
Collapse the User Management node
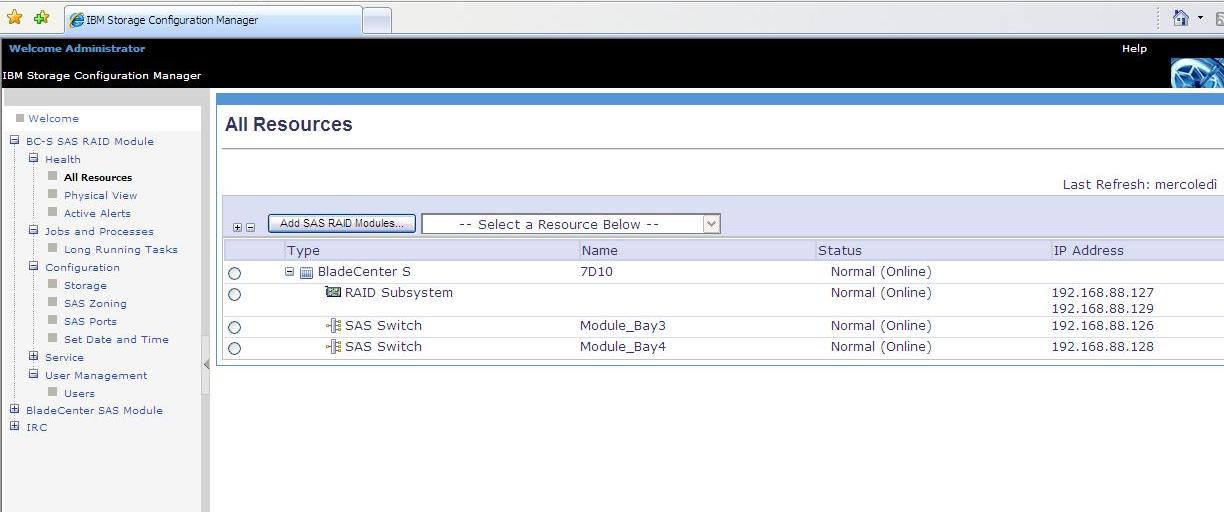tap(33, 374)
